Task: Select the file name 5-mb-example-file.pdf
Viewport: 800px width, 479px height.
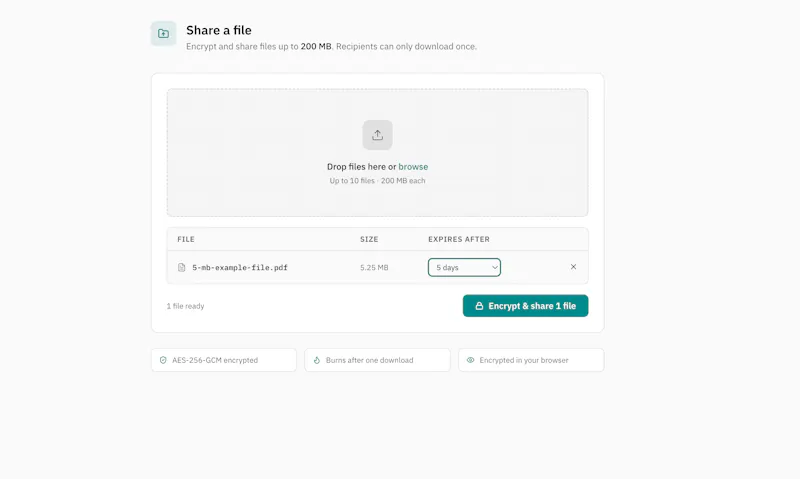Action: 240,267
